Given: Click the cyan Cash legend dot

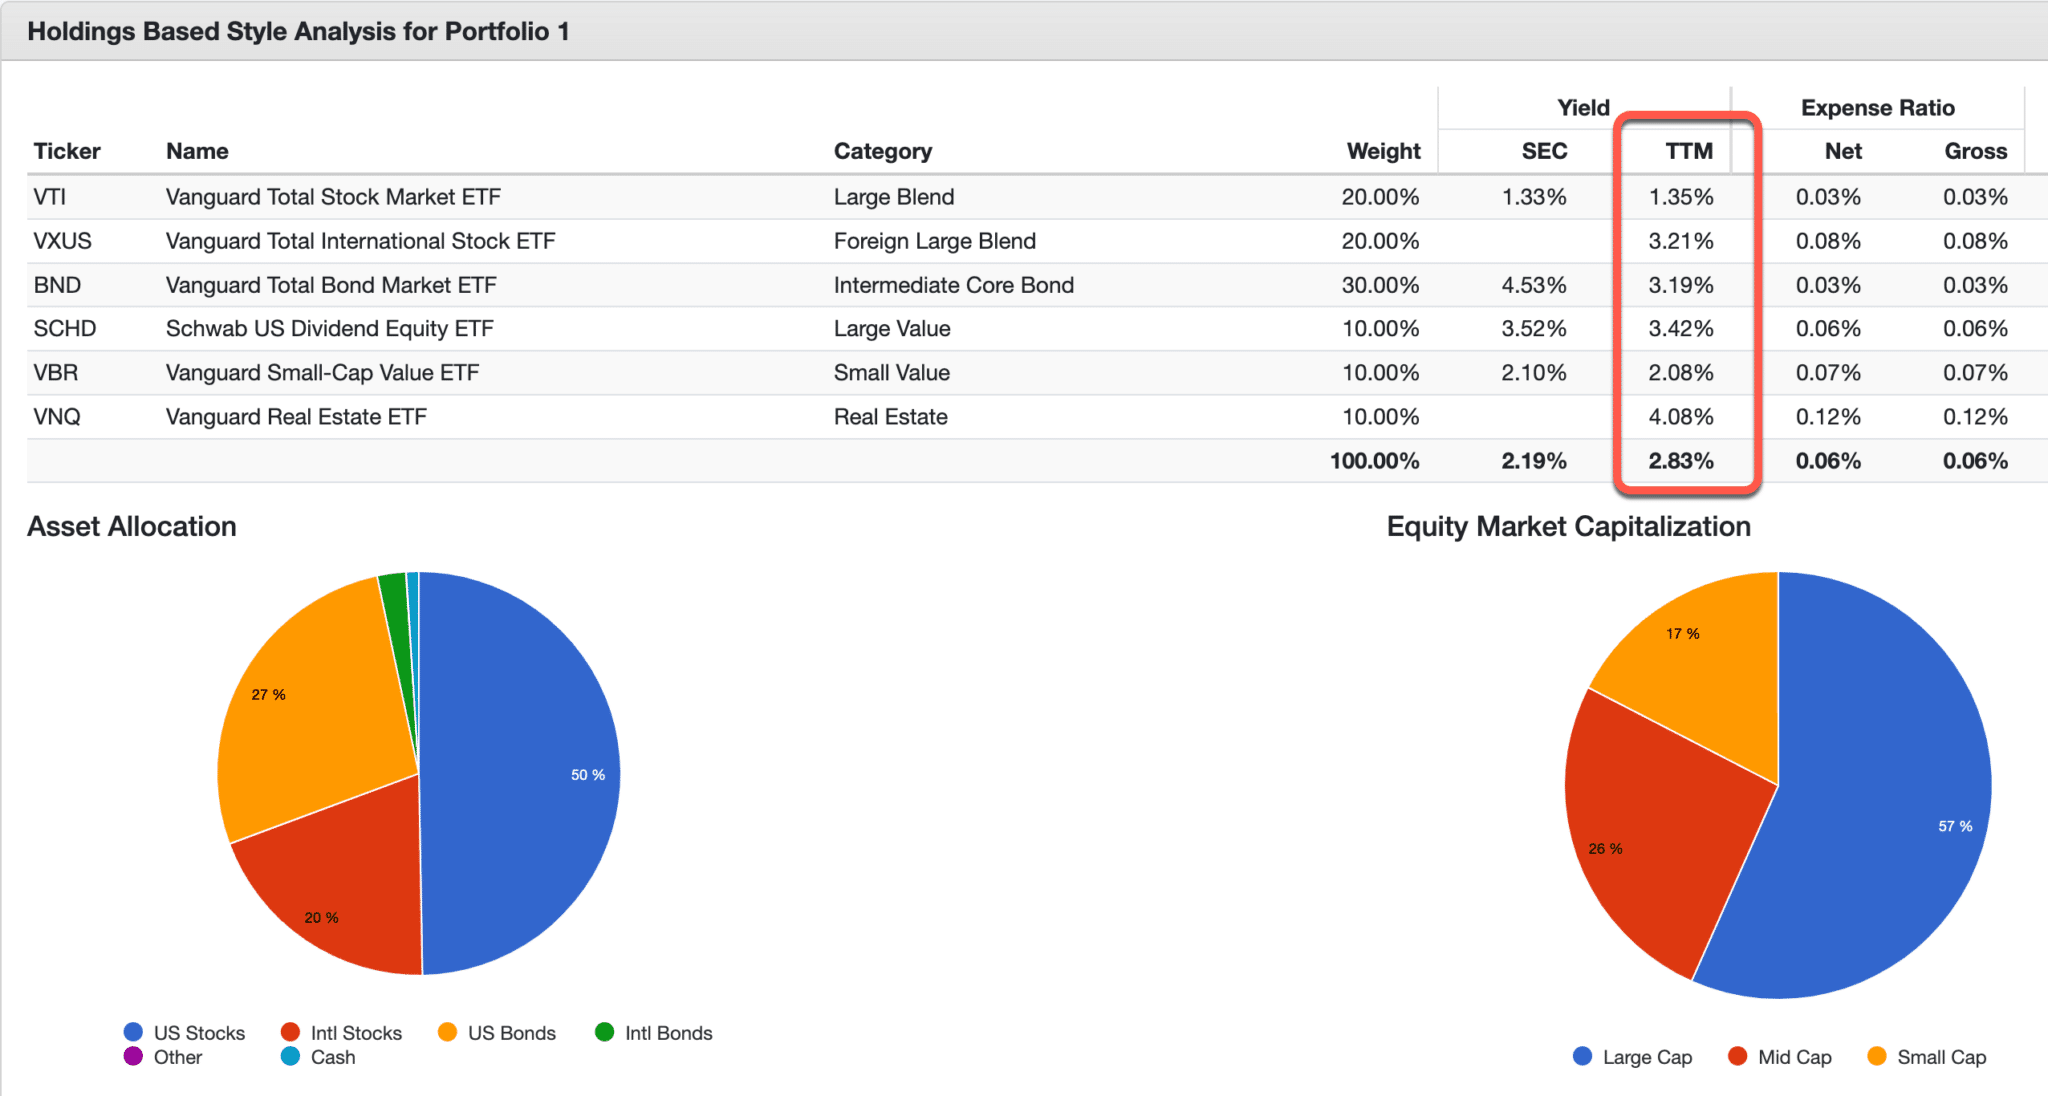Looking at the screenshot, I should [291, 1057].
